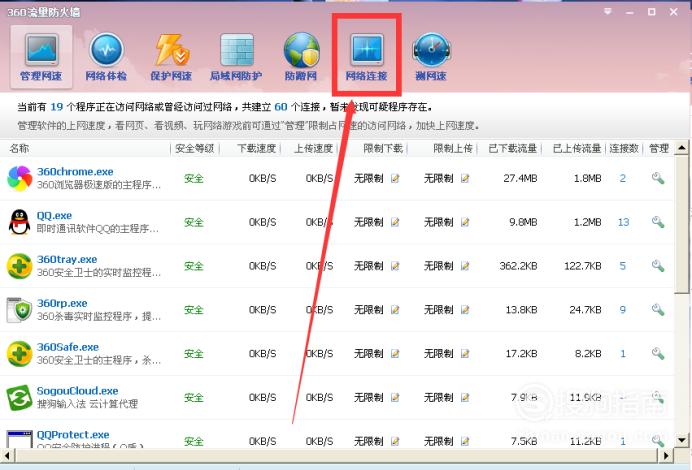Open manage tool for 360rp.exe
Screen dimensions: 692x470
[658, 309]
